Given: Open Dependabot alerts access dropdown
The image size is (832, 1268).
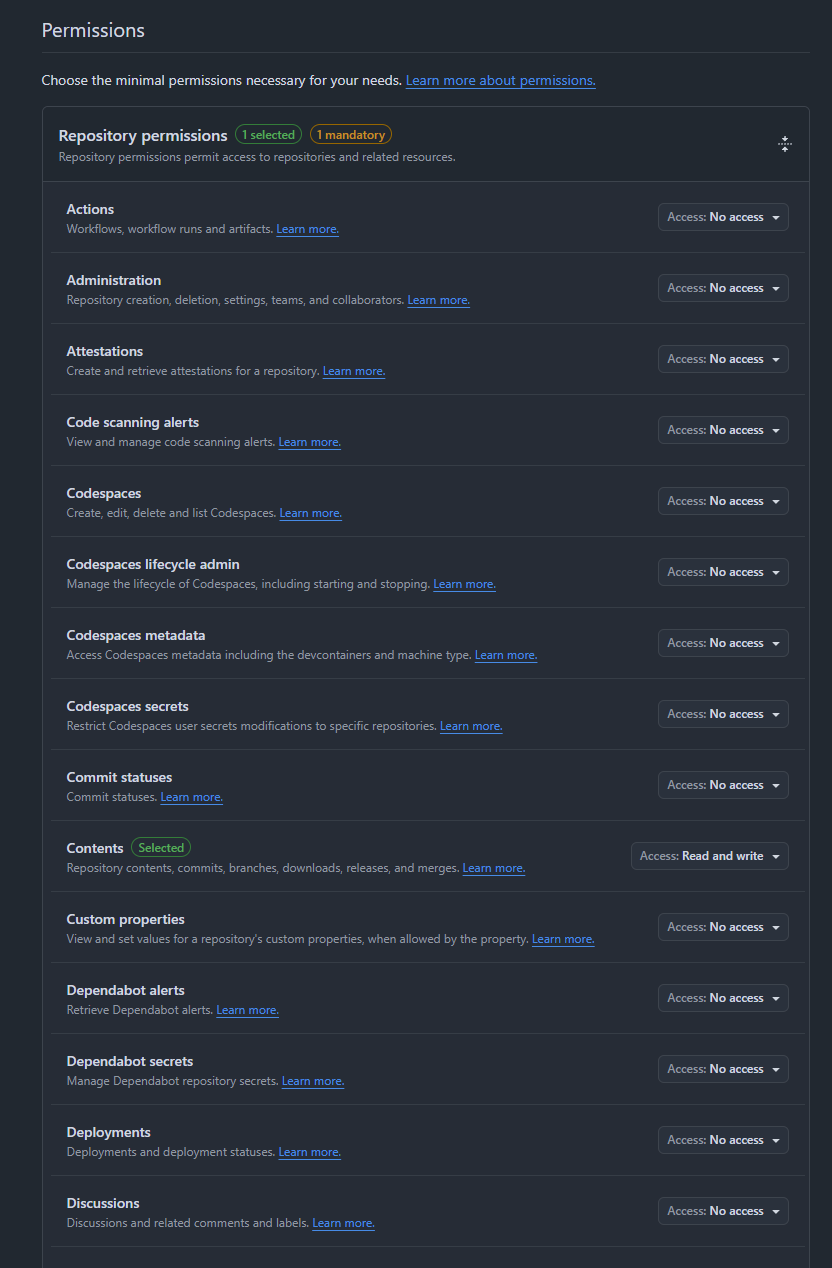Looking at the screenshot, I should click(x=723, y=998).
